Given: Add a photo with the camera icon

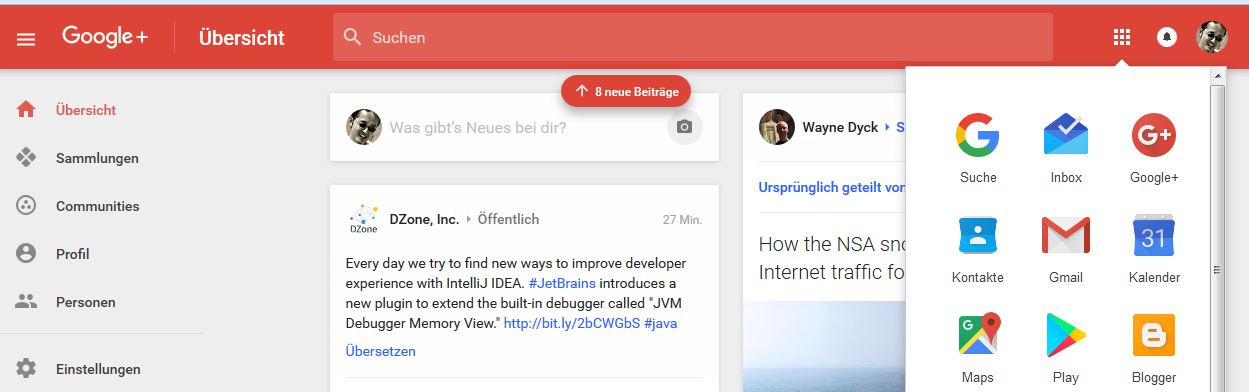Looking at the screenshot, I should coord(684,127).
